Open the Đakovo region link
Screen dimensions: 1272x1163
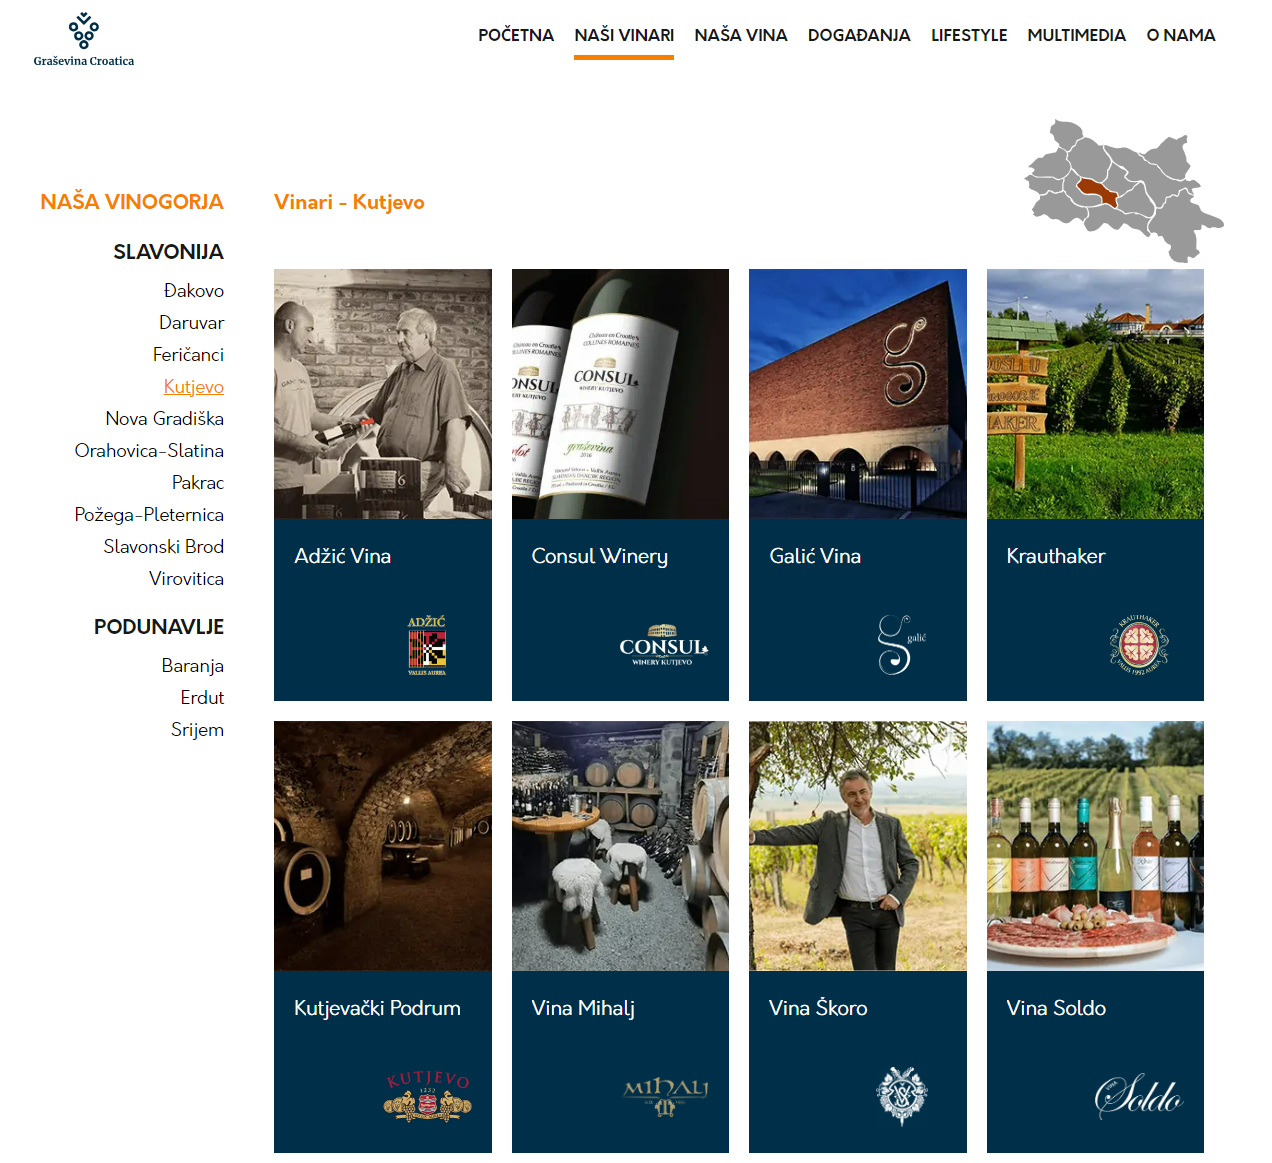click(194, 291)
